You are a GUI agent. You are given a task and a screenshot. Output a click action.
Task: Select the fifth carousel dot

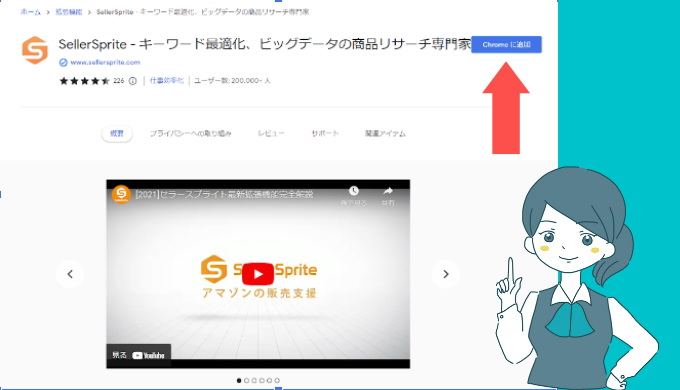(269, 380)
